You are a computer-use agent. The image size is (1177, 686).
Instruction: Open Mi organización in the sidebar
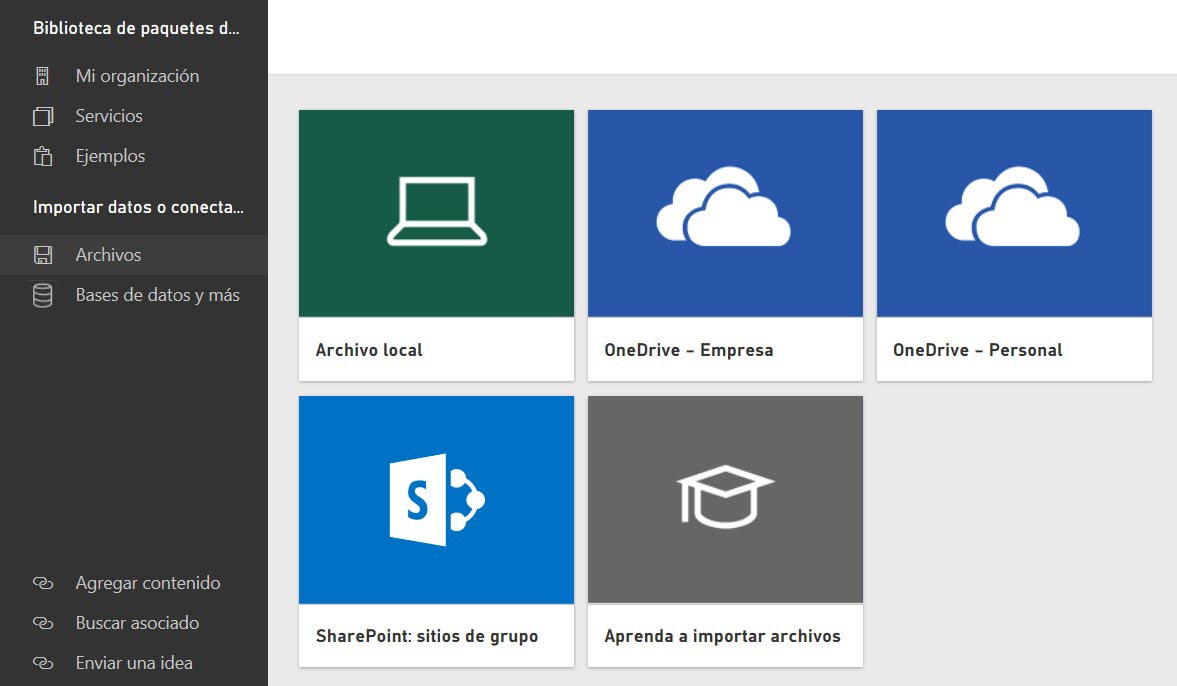pyautogui.click(x=137, y=76)
